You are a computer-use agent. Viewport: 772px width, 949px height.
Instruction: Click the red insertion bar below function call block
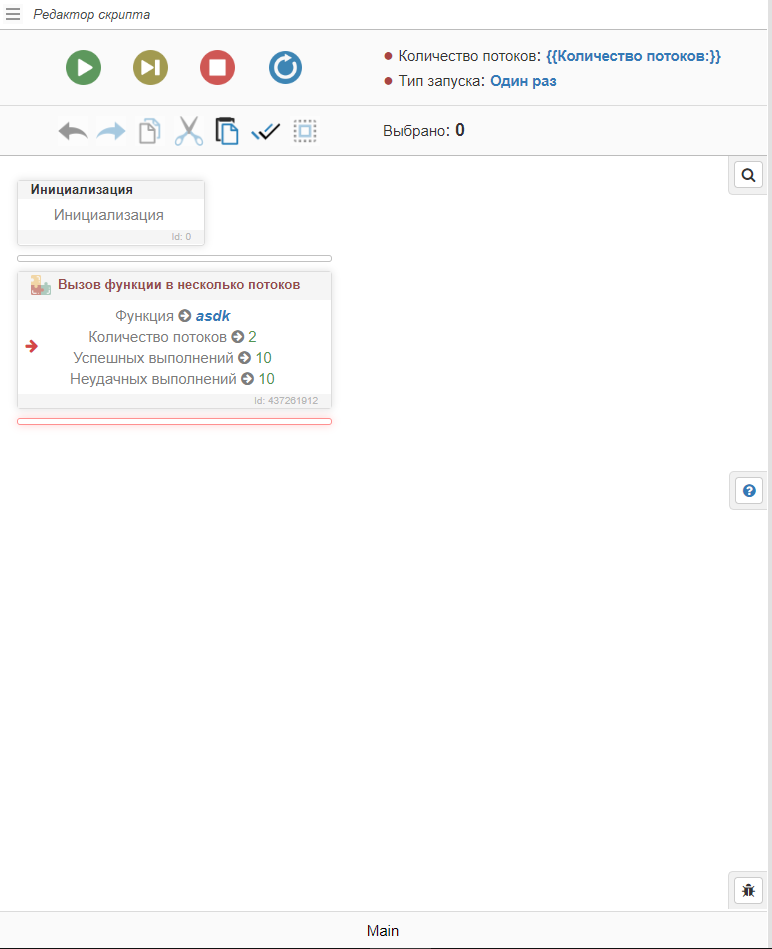pyautogui.click(x=174, y=421)
